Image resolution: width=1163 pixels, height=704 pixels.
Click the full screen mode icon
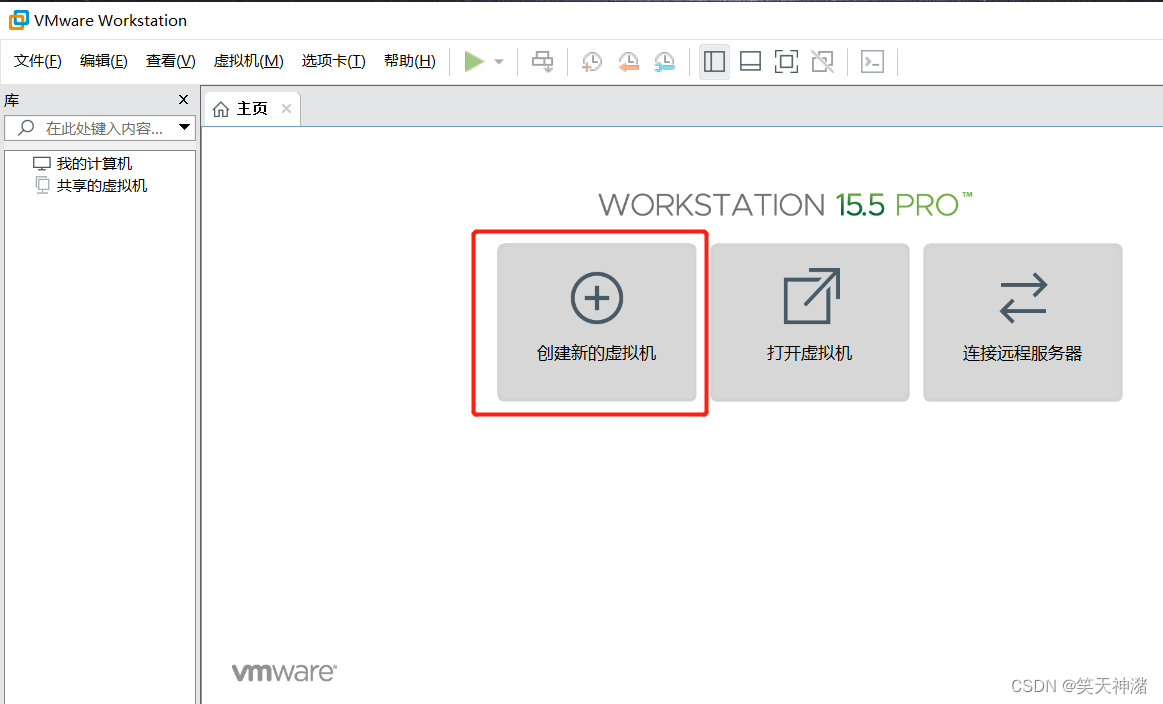pyautogui.click(x=786, y=62)
